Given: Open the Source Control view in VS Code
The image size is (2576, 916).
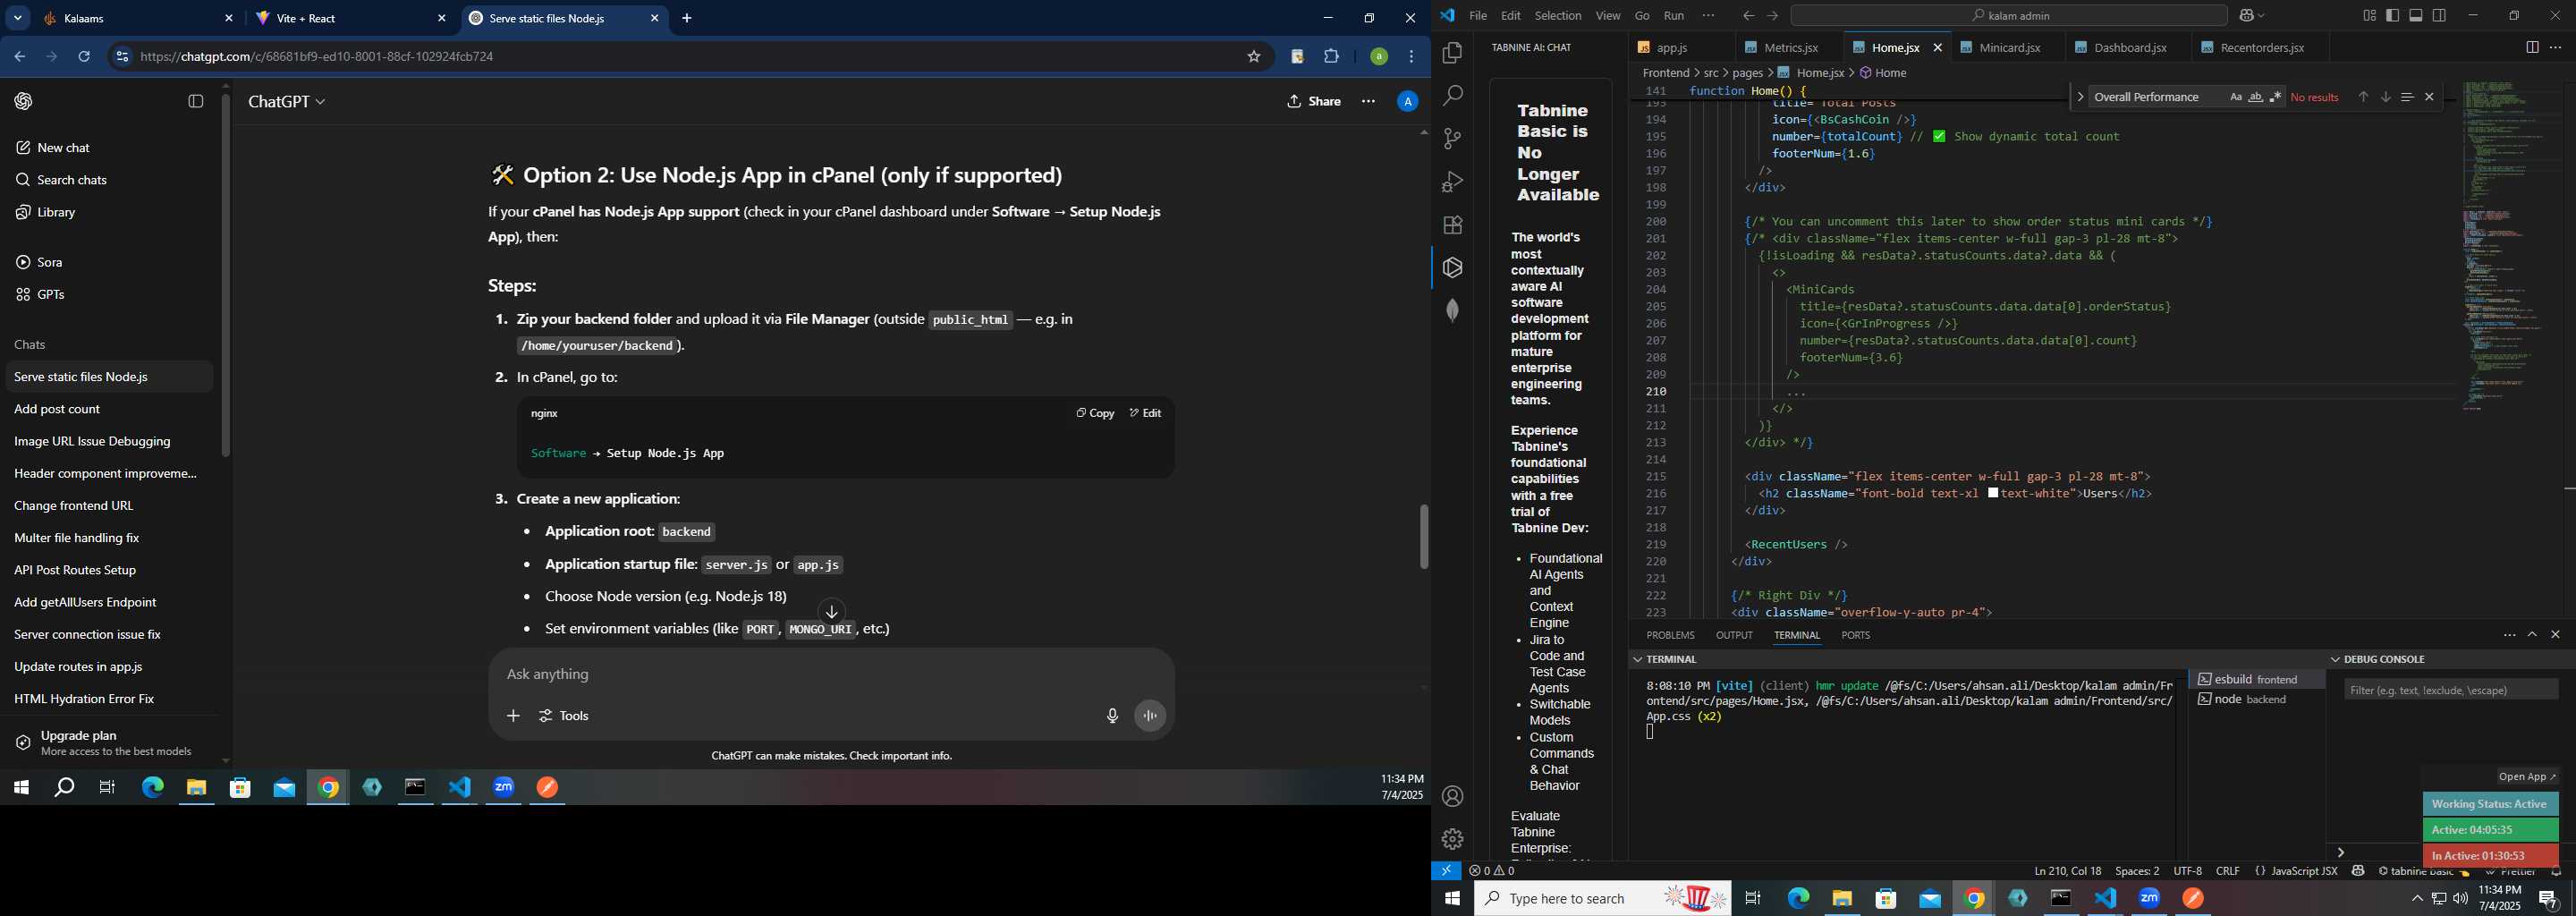Looking at the screenshot, I should [1452, 139].
